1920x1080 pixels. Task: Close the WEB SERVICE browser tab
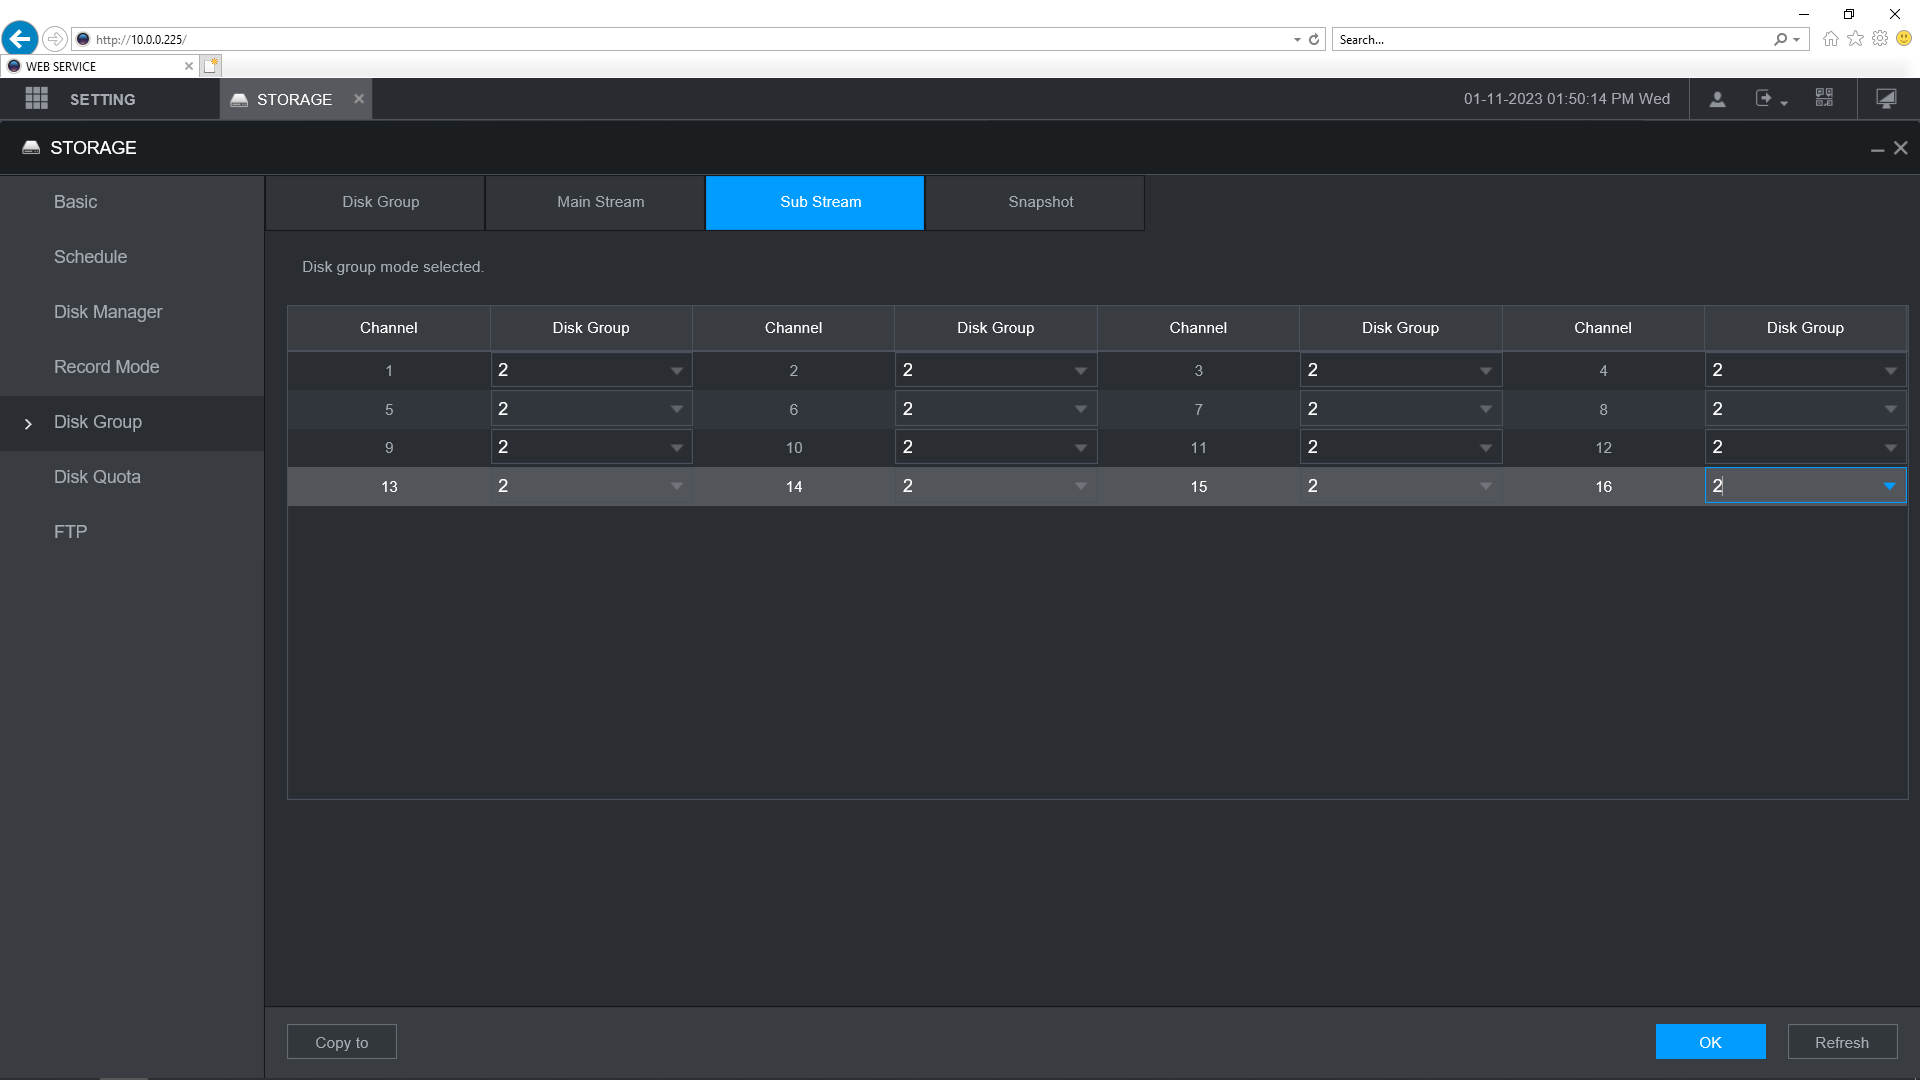189,66
